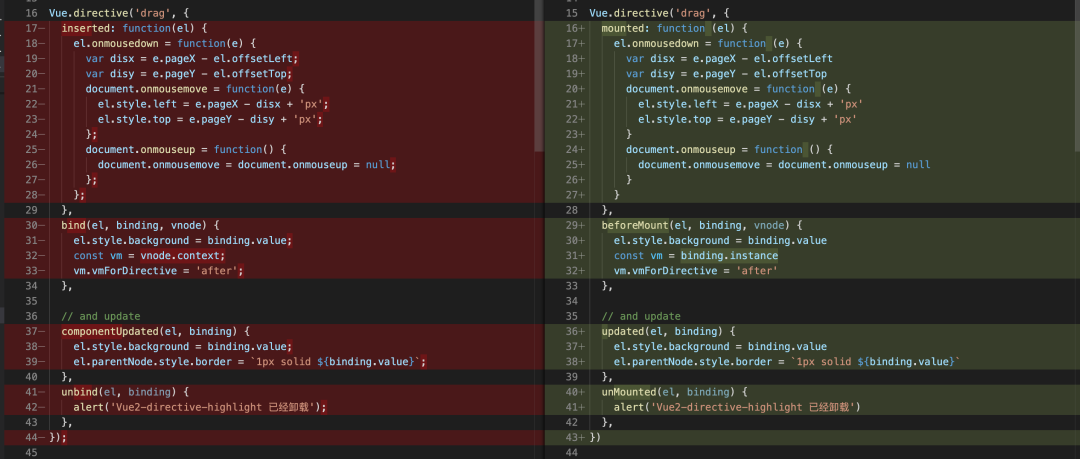Click "vm.vmForDirective = 'after'" on right line 32
This screenshot has width=1080, height=459.
pos(696,271)
